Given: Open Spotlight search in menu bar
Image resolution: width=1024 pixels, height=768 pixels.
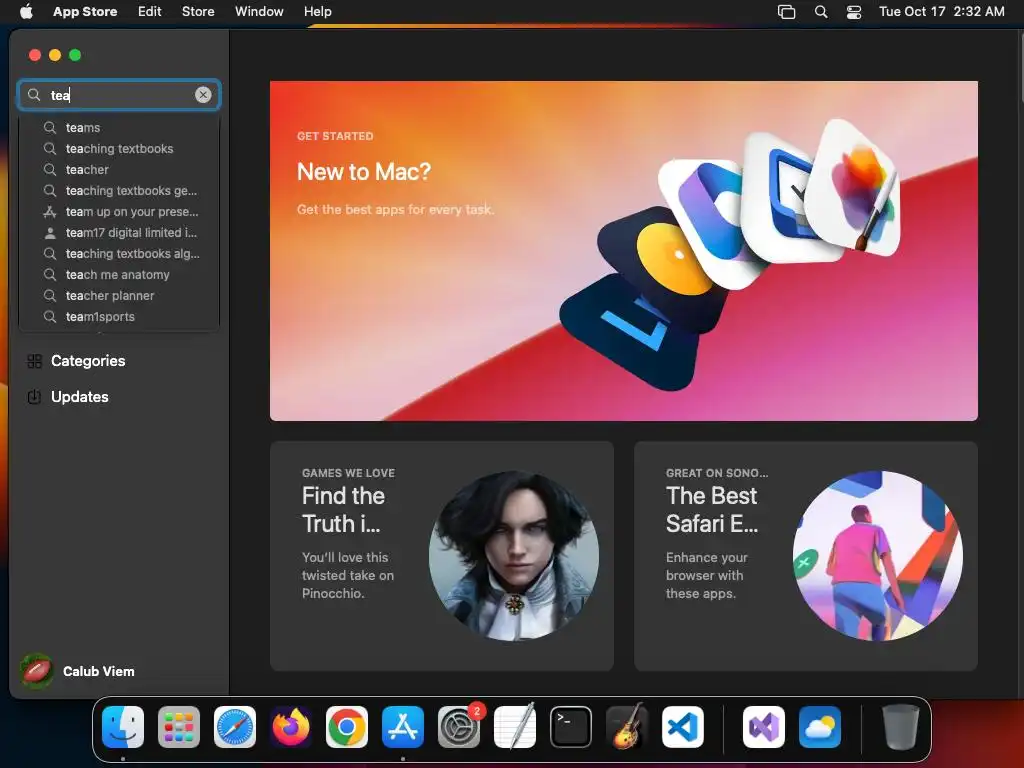Looking at the screenshot, I should pyautogui.click(x=821, y=12).
